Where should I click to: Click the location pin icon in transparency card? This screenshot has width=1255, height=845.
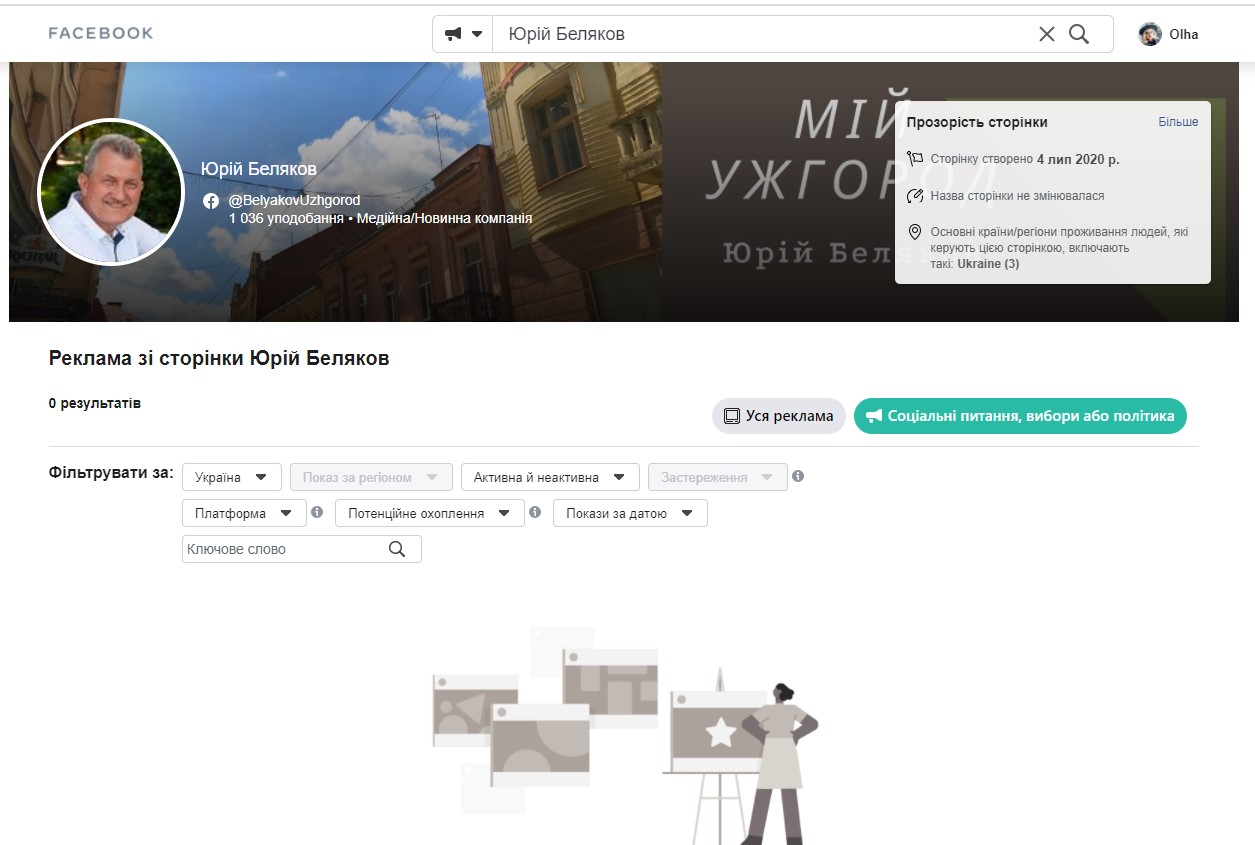click(914, 232)
